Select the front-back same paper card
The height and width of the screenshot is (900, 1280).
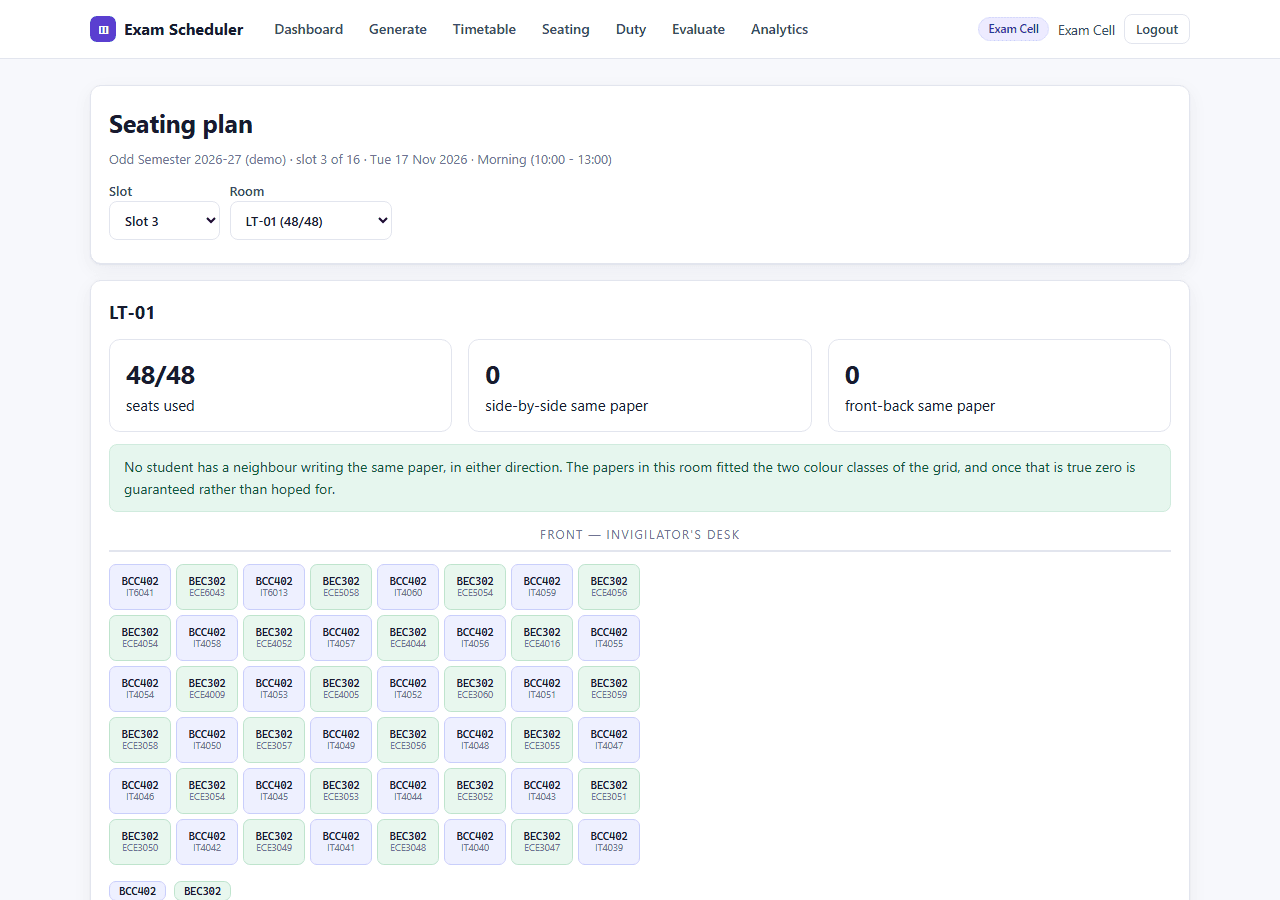(999, 386)
